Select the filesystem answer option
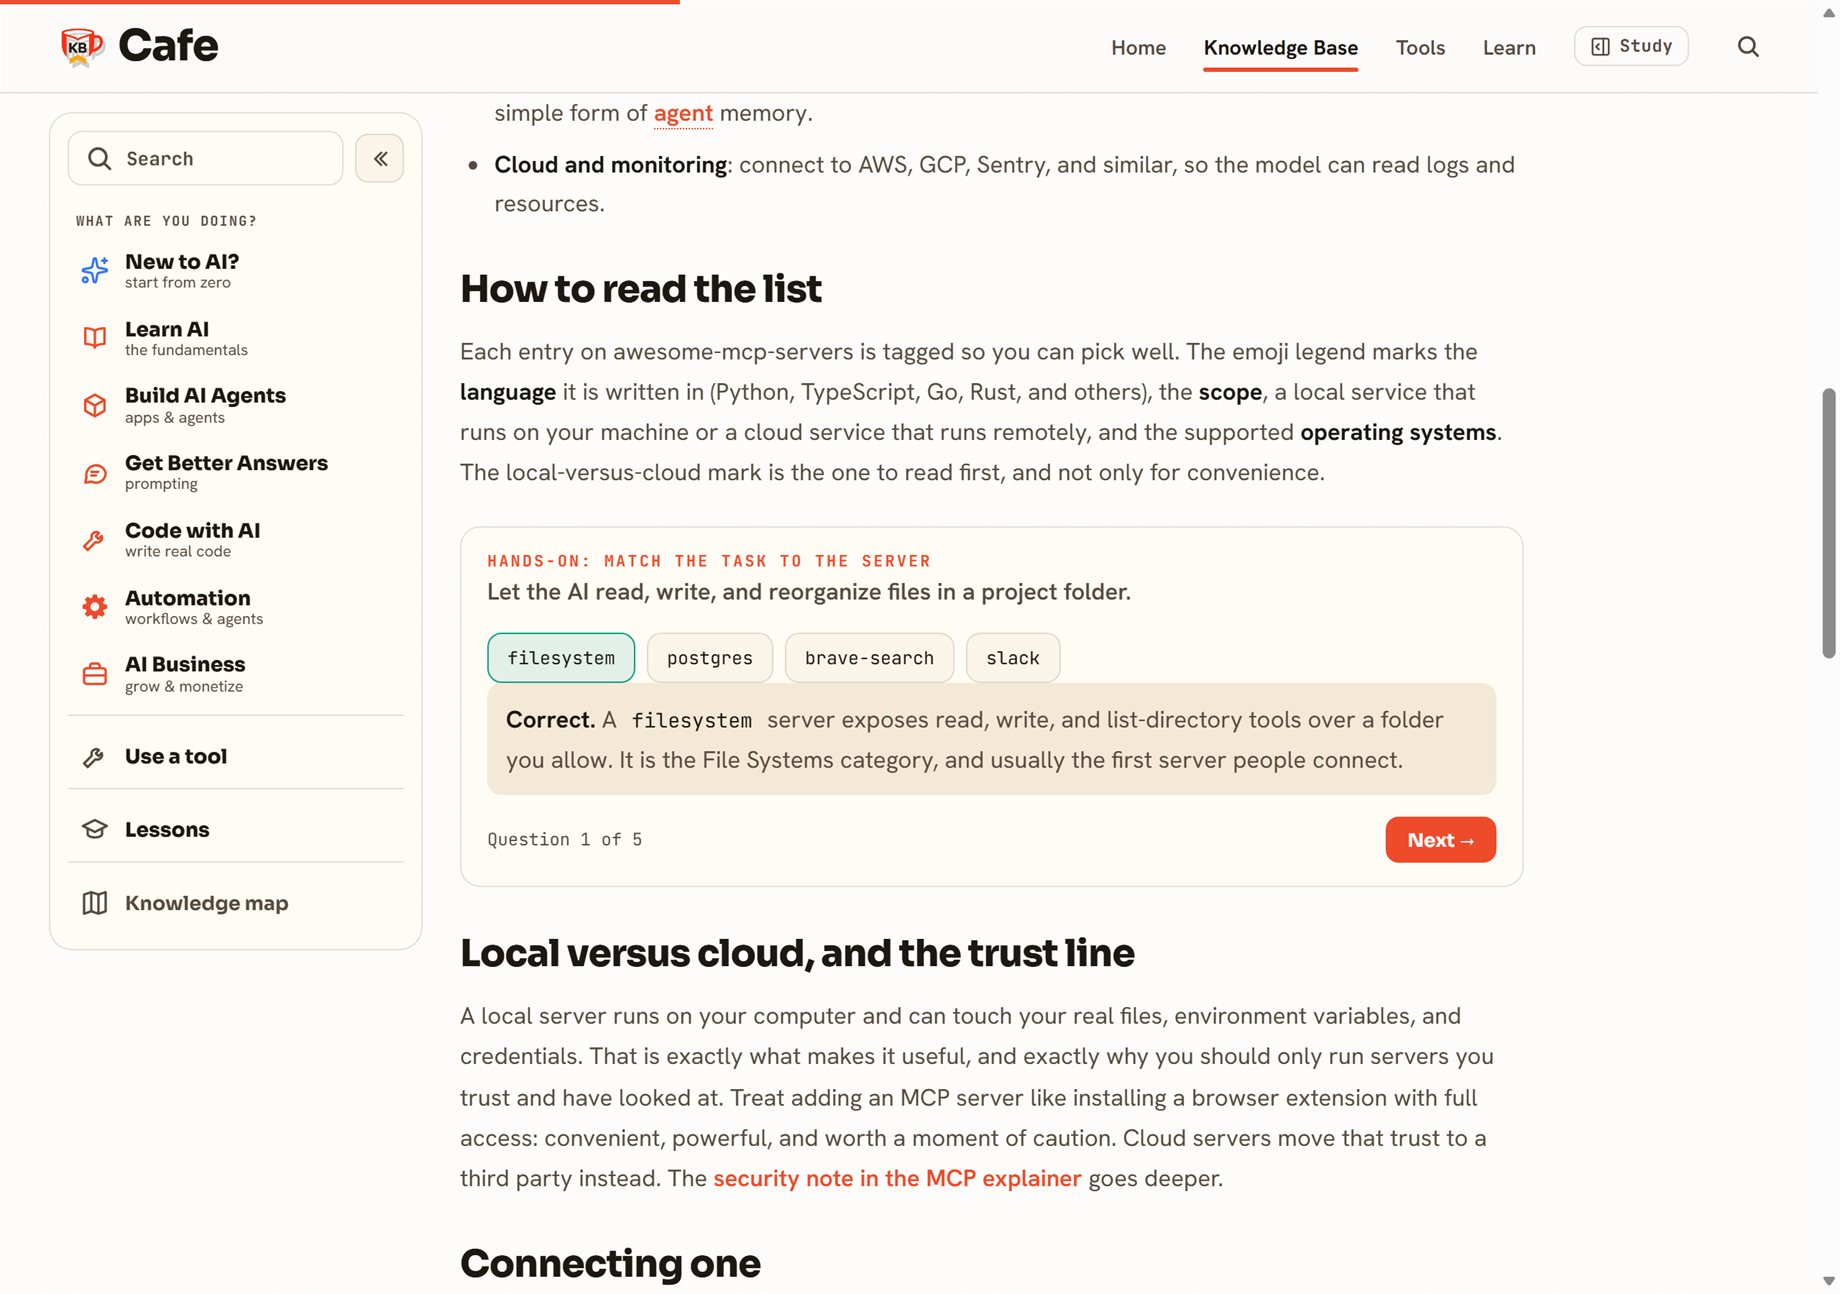This screenshot has width=1840, height=1294. (x=561, y=658)
